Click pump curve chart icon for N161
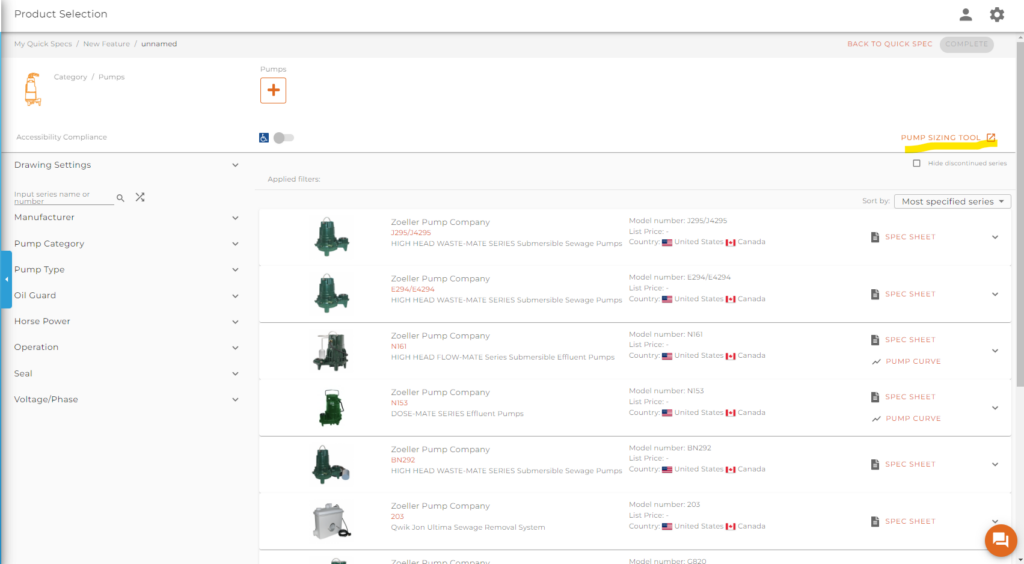This screenshot has width=1024, height=564. click(876, 362)
